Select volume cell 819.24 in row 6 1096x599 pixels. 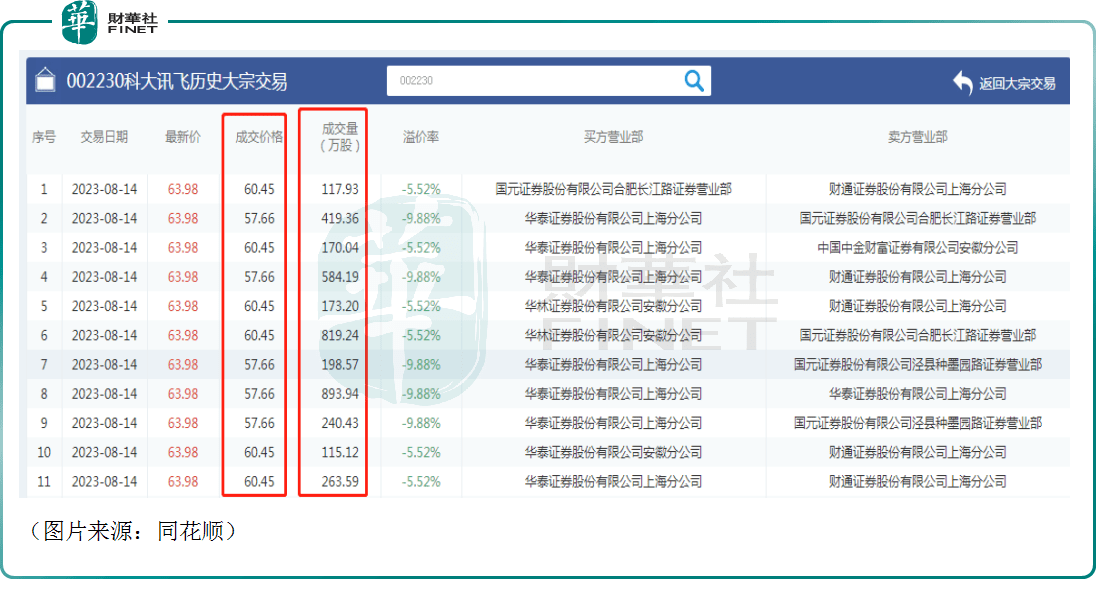[x=340, y=336]
